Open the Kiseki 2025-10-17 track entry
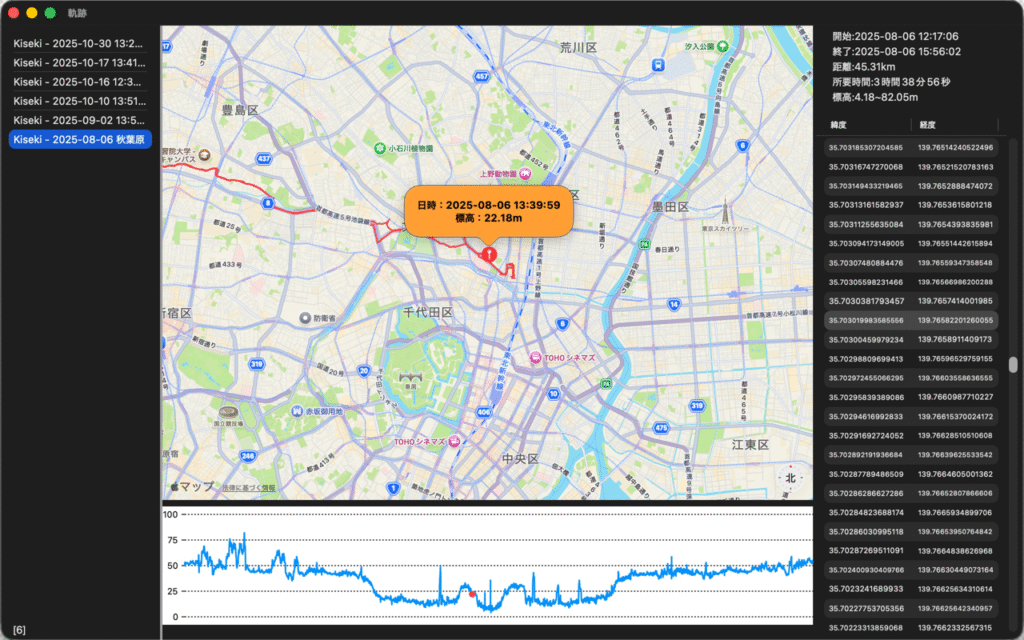1024x640 pixels. tap(79, 63)
